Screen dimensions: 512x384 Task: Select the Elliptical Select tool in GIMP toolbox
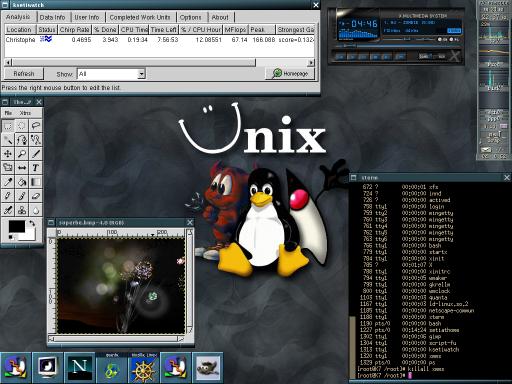point(22,126)
